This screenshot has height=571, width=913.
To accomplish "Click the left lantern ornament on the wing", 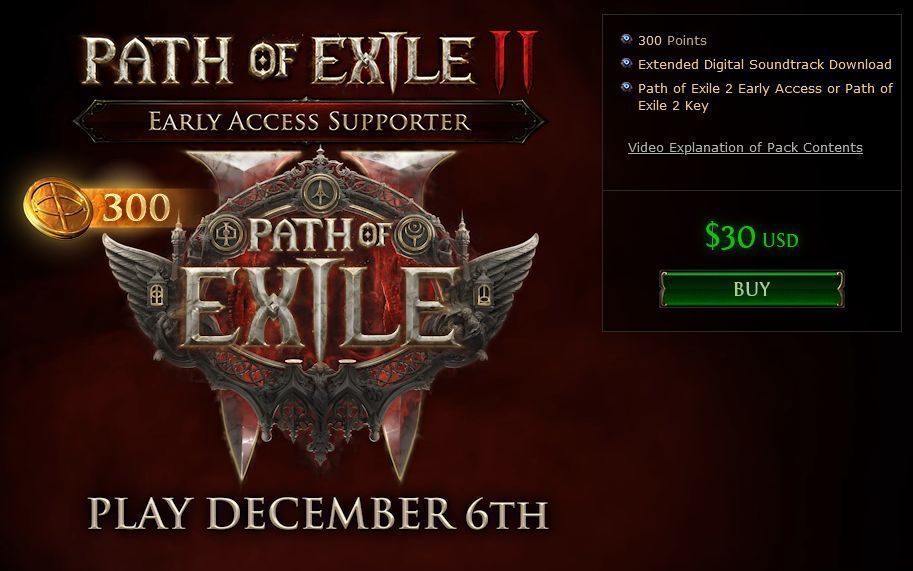I will (157, 292).
